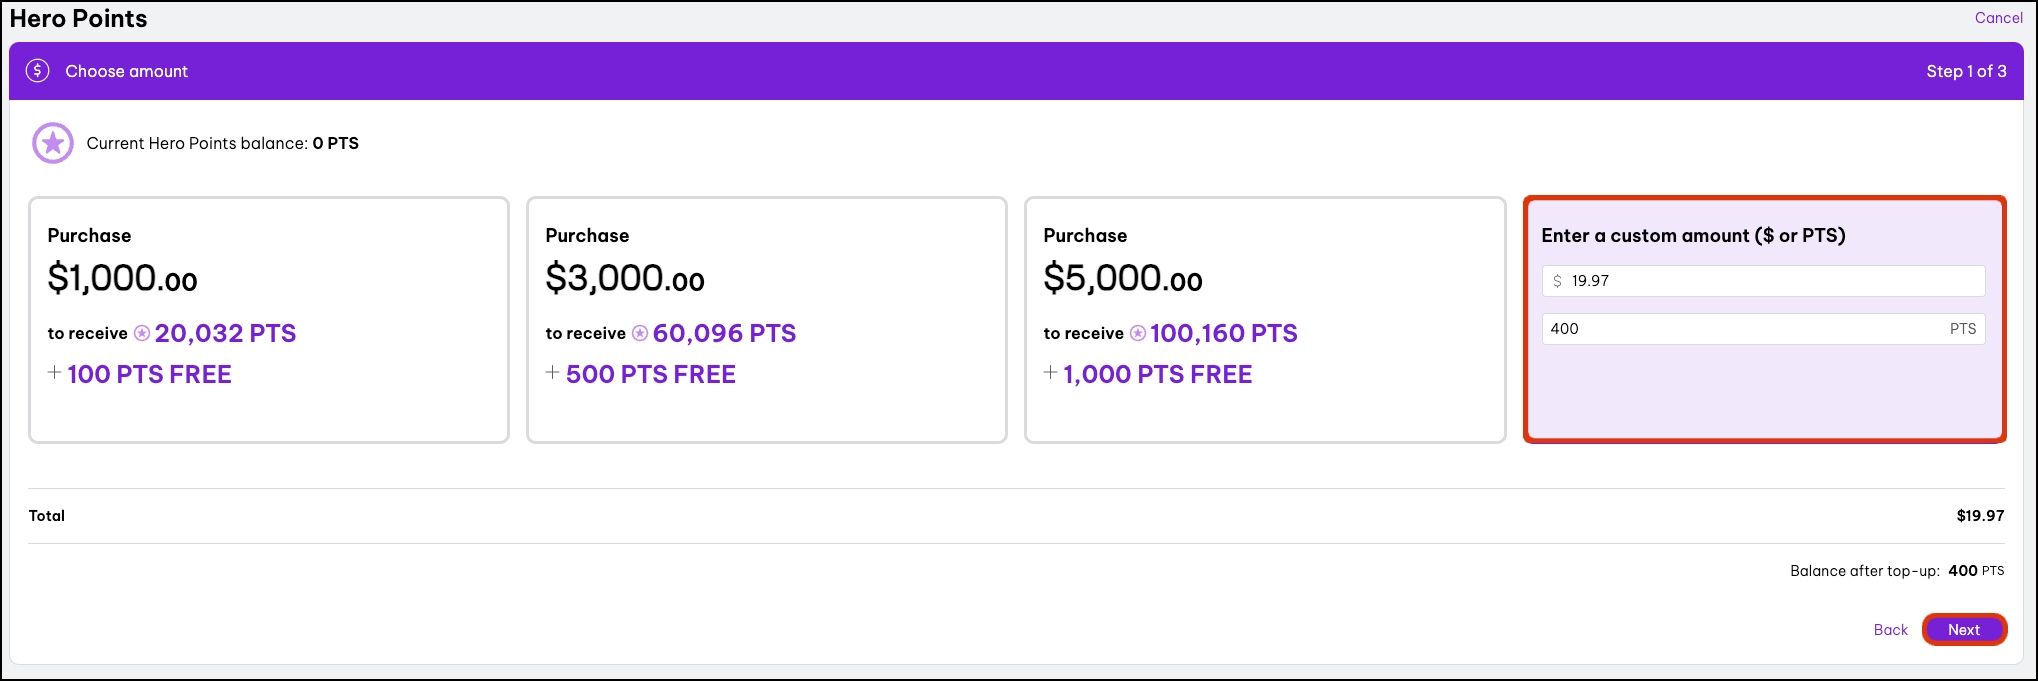This screenshot has height=681, width=2038.
Task: Select the custom amount card heading
Action: [1693, 236]
